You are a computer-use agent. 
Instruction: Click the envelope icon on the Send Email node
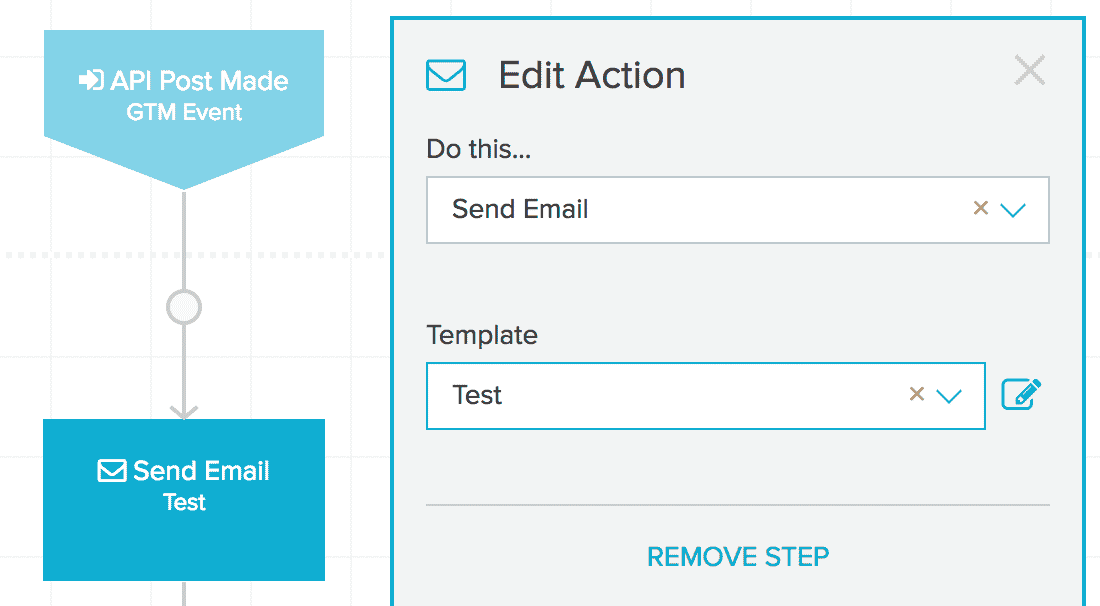click(x=112, y=471)
